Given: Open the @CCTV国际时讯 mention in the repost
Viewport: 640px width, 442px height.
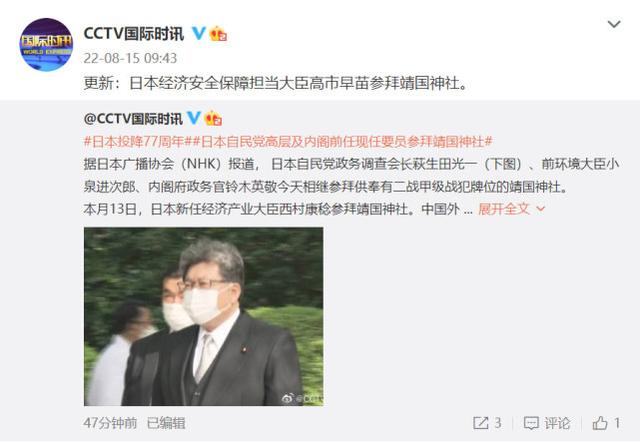Looking at the screenshot, I should coord(133,119).
